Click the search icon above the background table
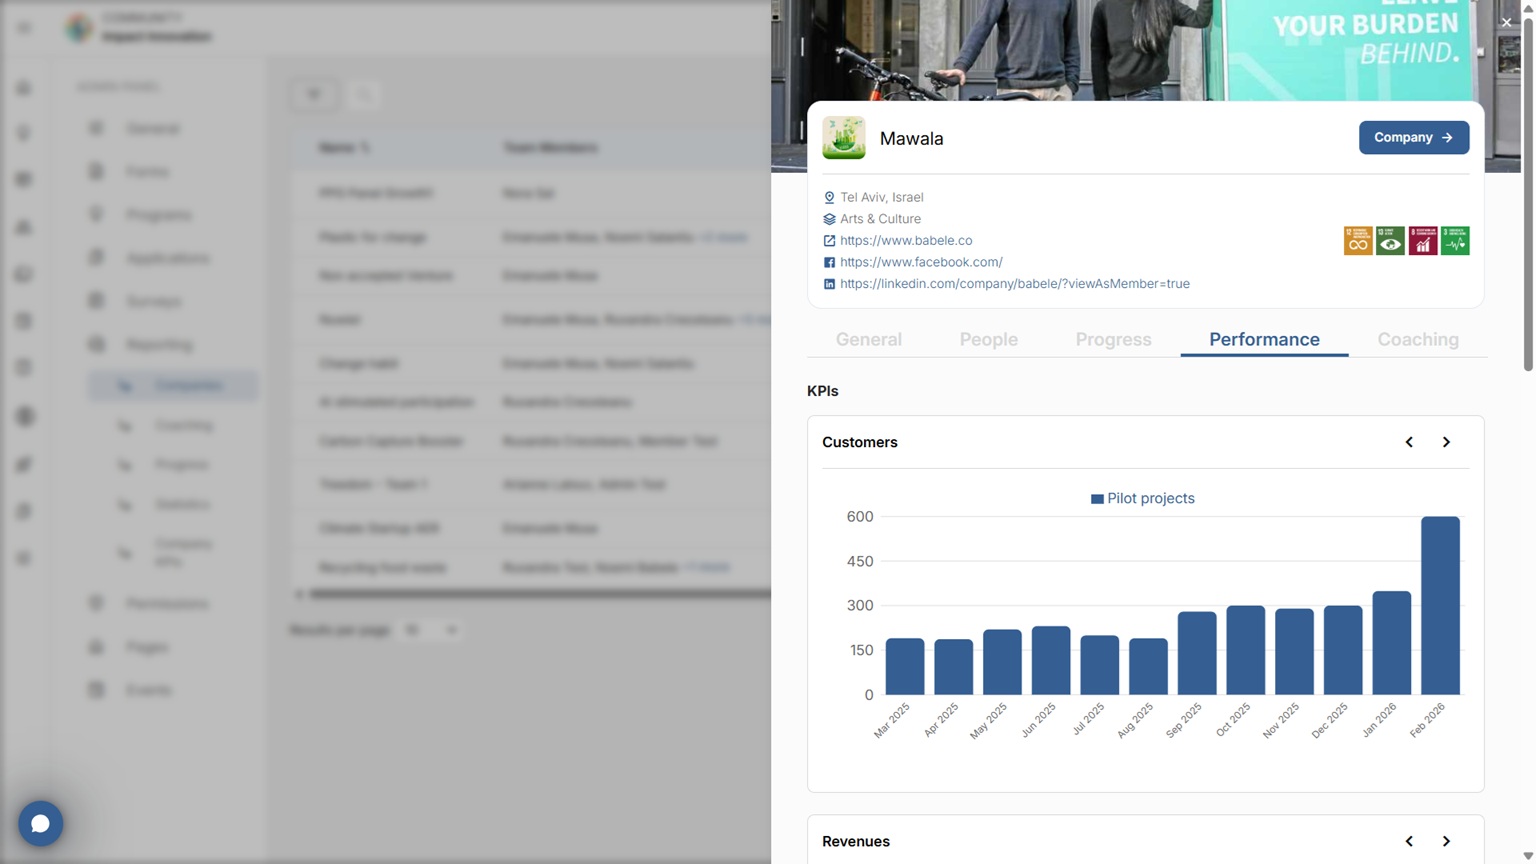1536x864 pixels. click(x=363, y=94)
